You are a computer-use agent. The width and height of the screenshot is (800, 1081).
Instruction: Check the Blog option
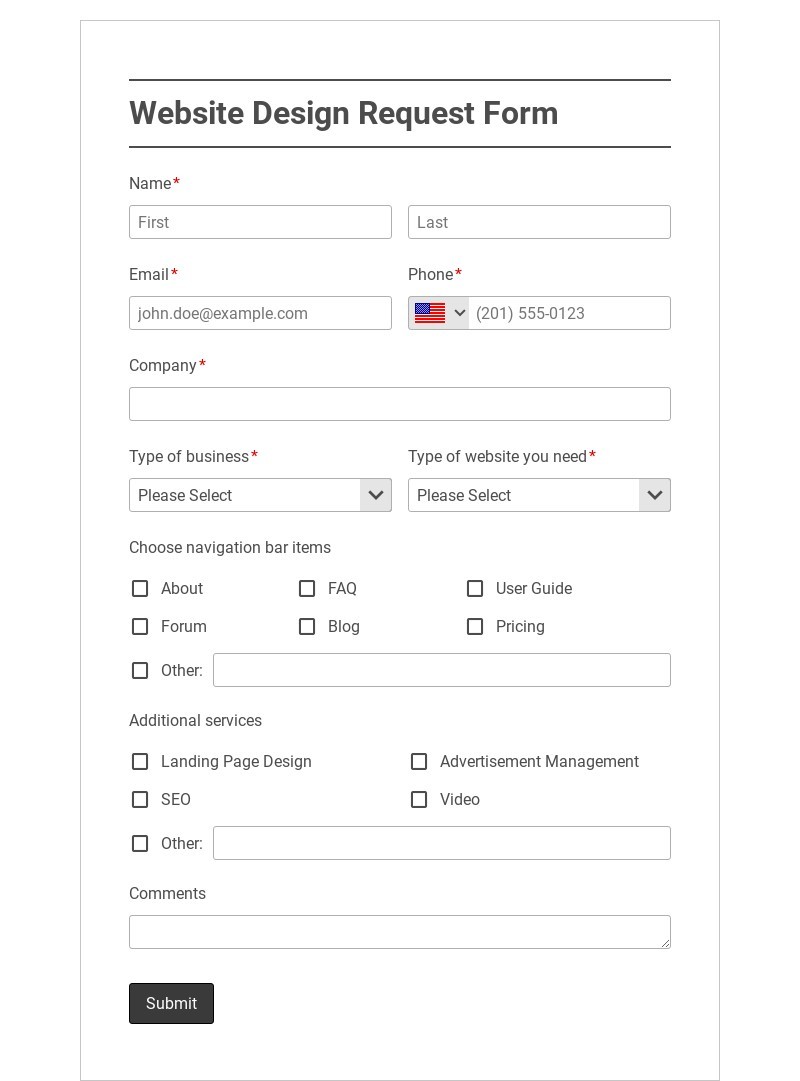click(307, 627)
